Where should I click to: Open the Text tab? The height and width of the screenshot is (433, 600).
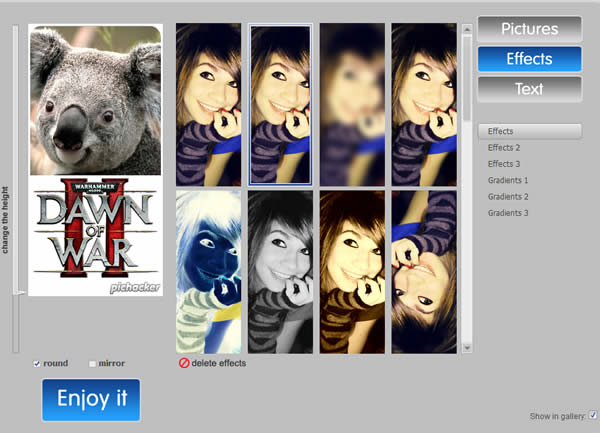point(530,89)
